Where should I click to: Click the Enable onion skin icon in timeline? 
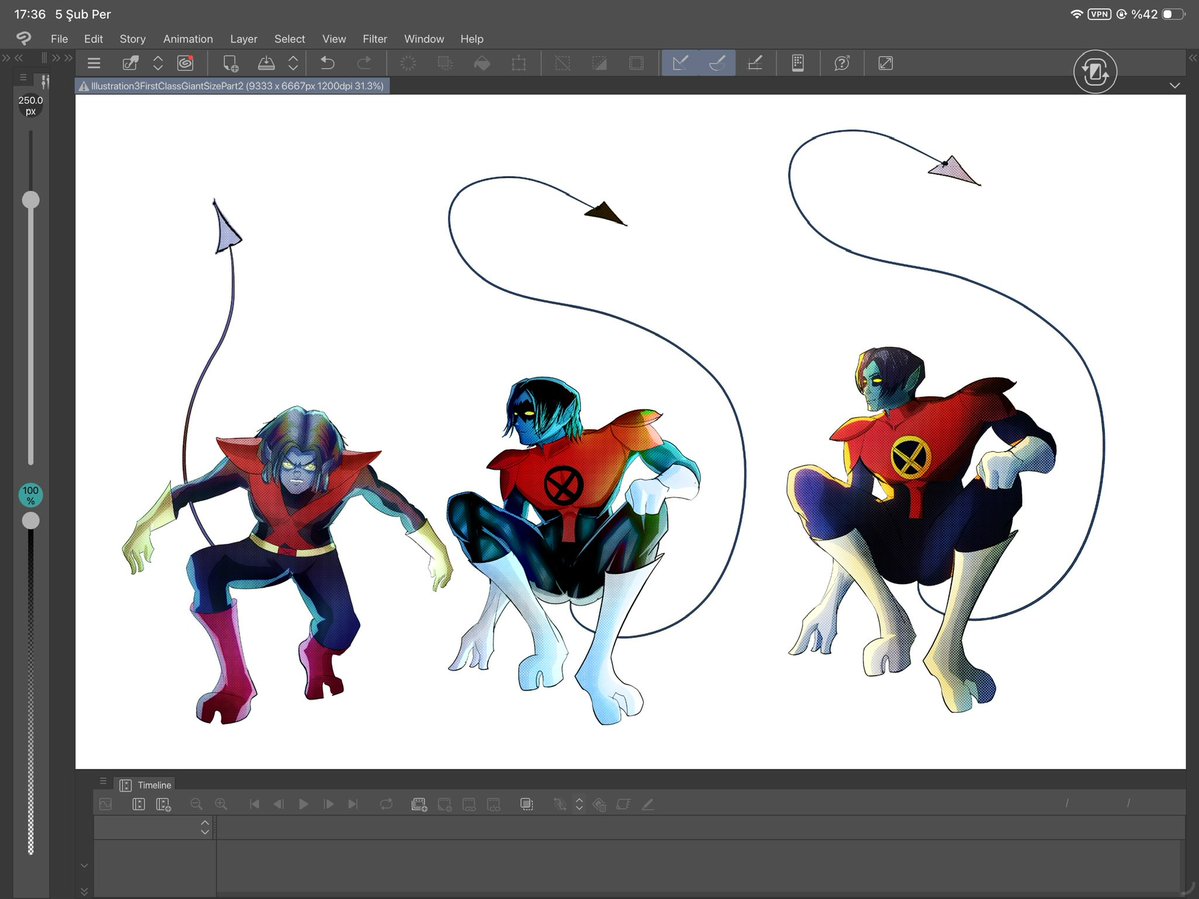pyautogui.click(x=526, y=804)
